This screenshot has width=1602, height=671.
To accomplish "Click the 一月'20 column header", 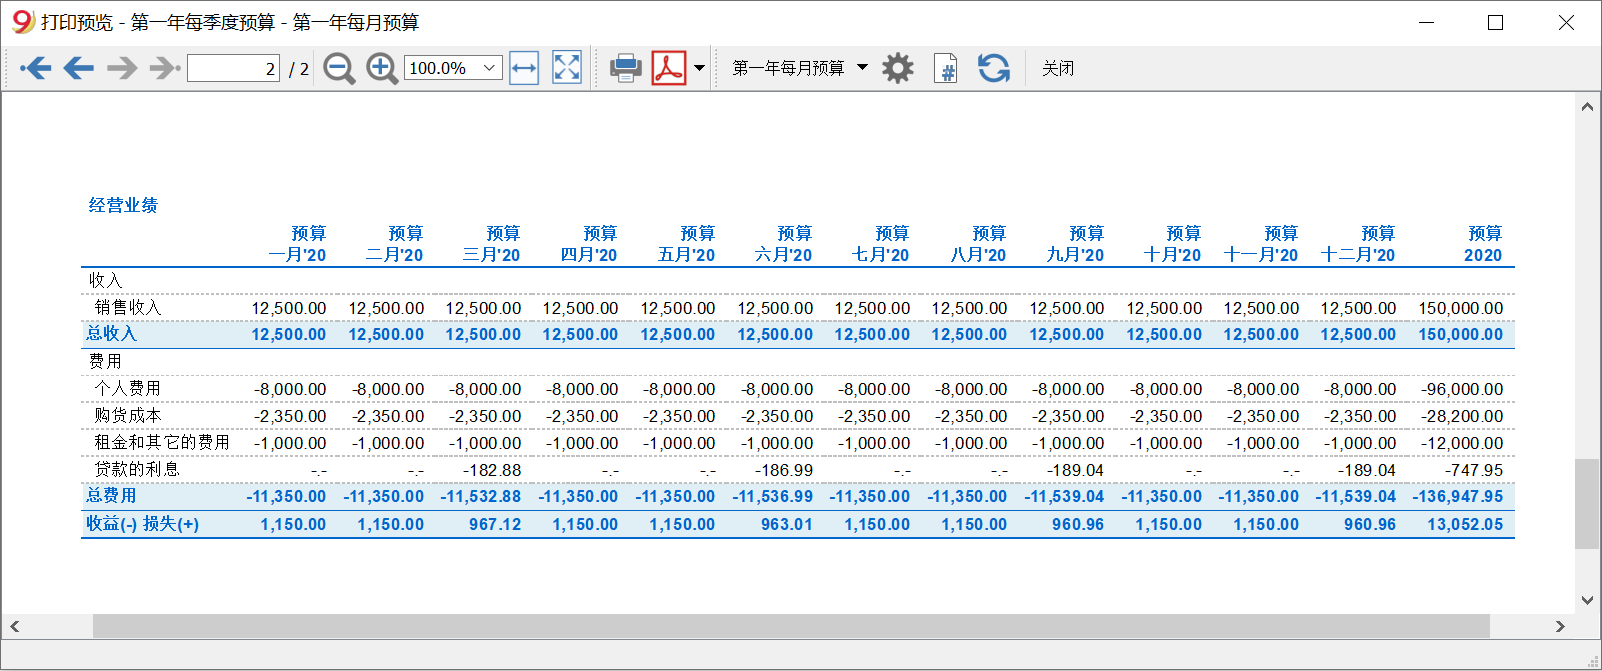I will 298,255.
